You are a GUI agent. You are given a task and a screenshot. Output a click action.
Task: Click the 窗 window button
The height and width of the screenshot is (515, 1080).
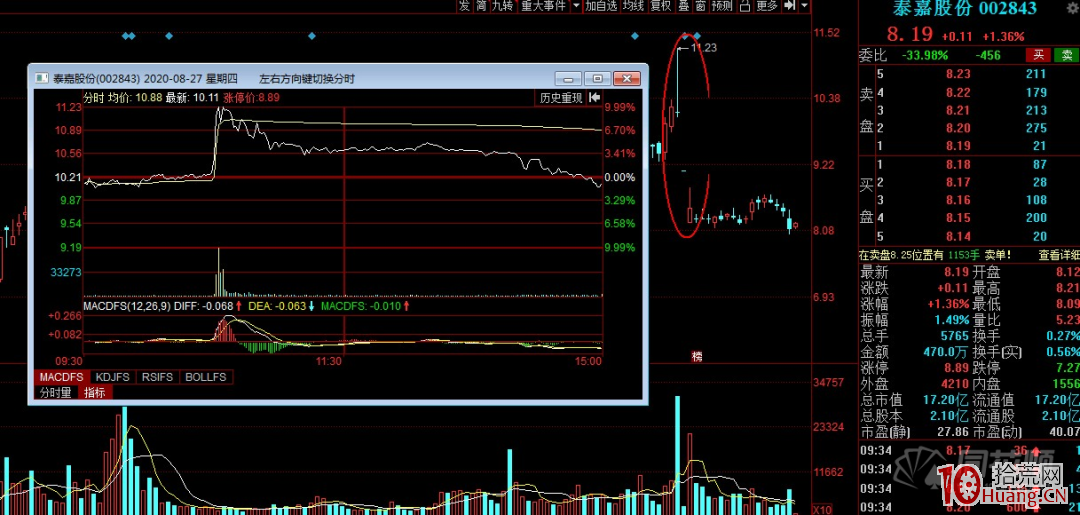click(700, 6)
